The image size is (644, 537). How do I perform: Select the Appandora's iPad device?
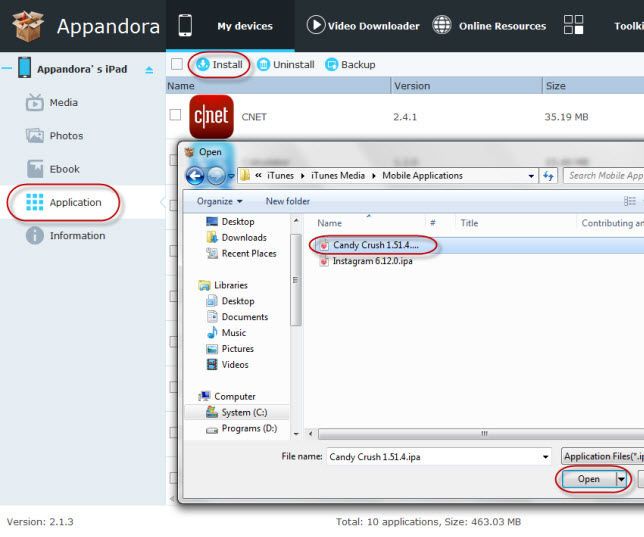click(x=82, y=69)
